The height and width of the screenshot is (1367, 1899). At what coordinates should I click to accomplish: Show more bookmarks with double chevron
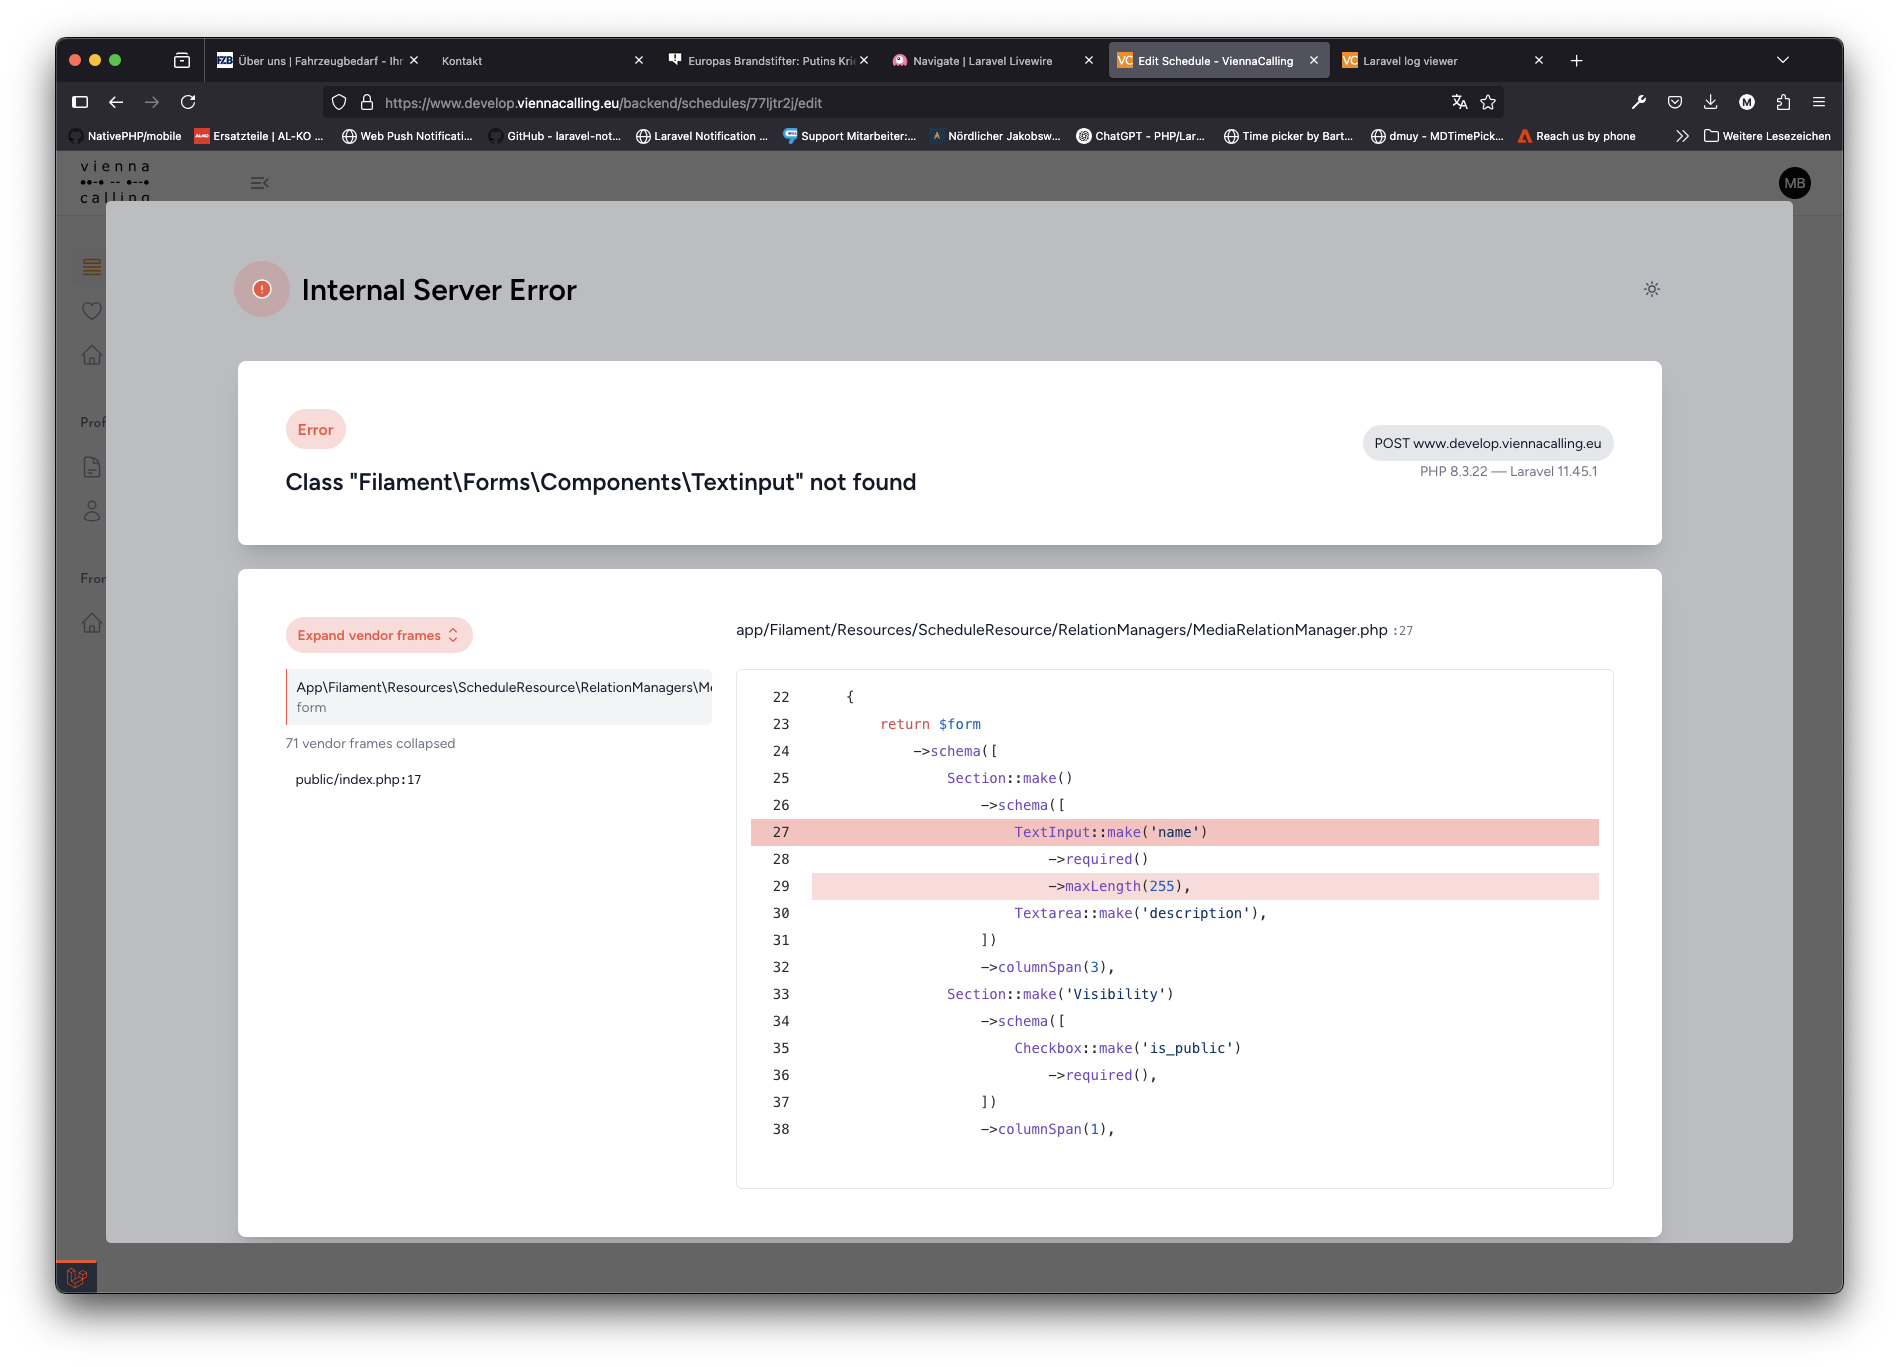1682,136
